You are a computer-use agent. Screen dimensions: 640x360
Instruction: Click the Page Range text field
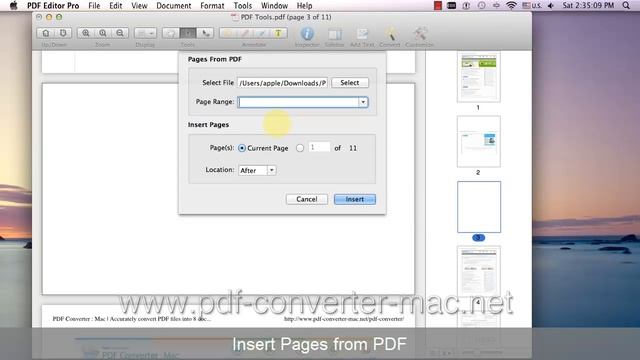coord(298,102)
